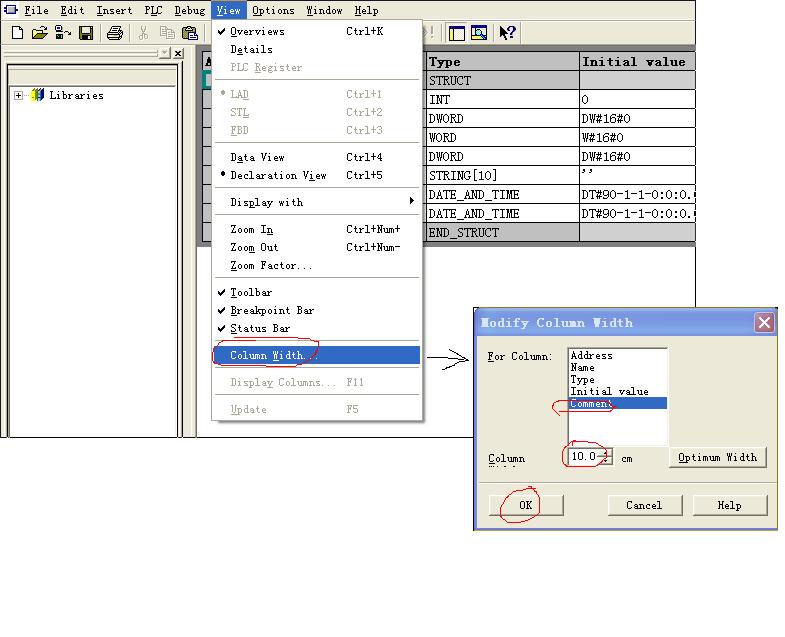Expand the Libraries tree node

coord(19,95)
